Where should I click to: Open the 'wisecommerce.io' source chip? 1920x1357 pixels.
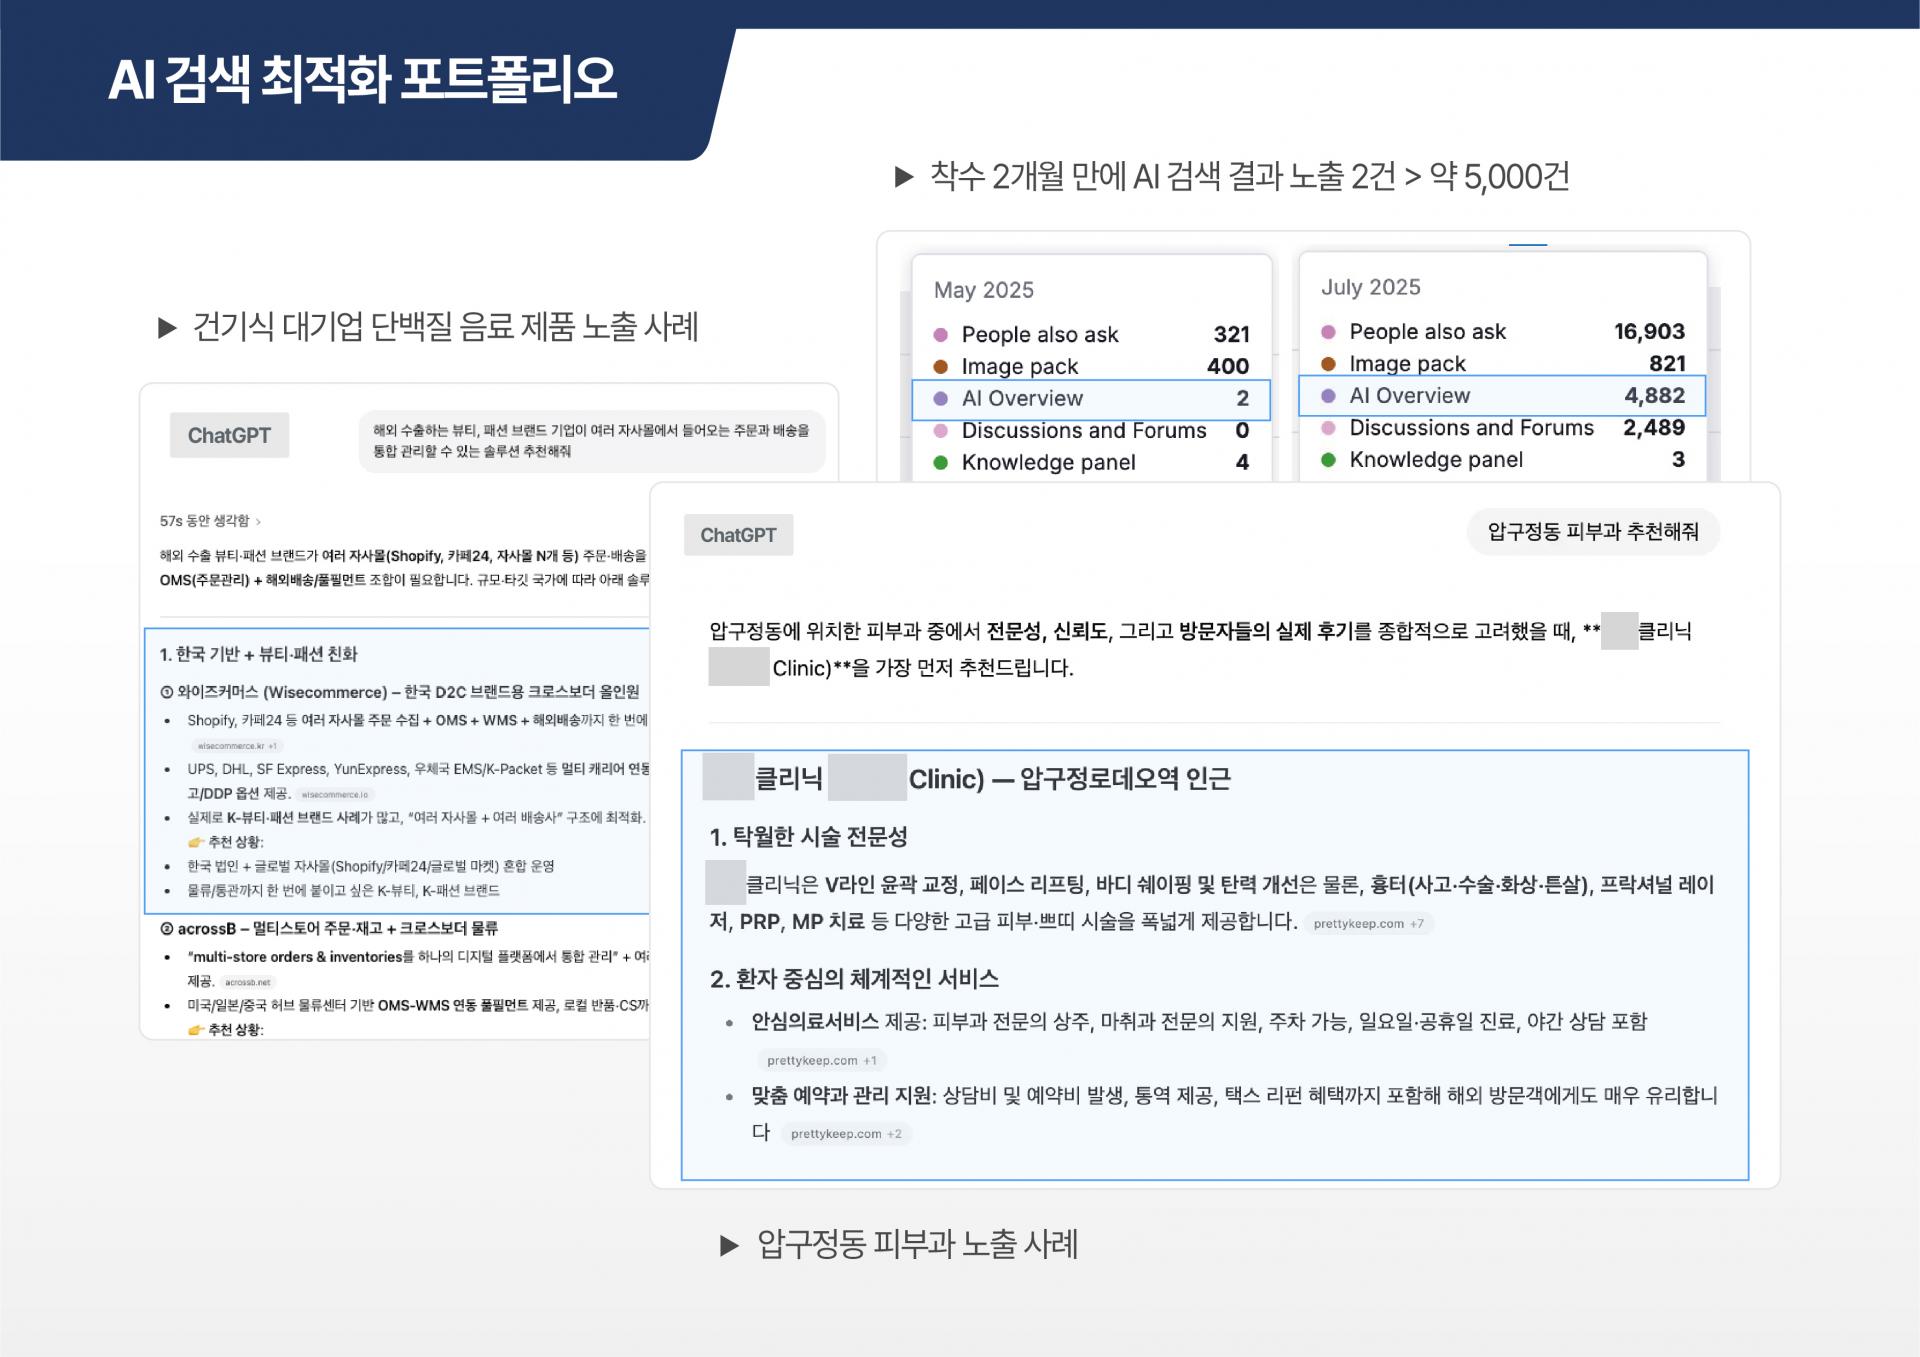coord(335,795)
